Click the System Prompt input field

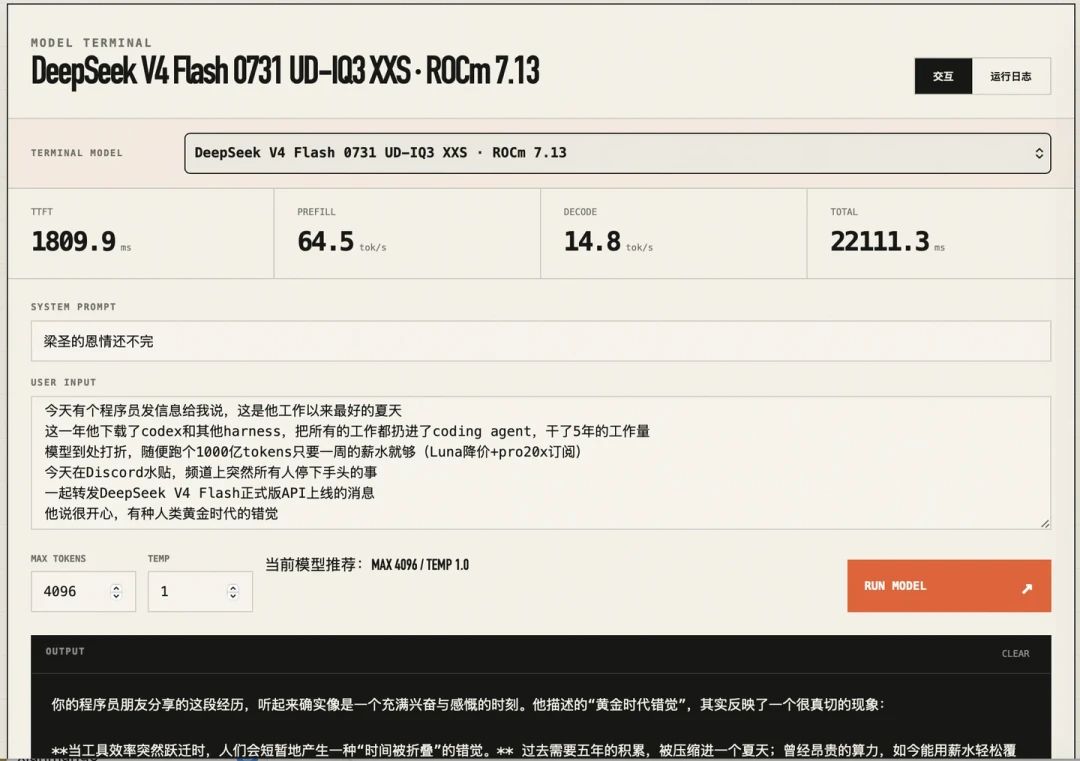pyautogui.click(x=541, y=341)
